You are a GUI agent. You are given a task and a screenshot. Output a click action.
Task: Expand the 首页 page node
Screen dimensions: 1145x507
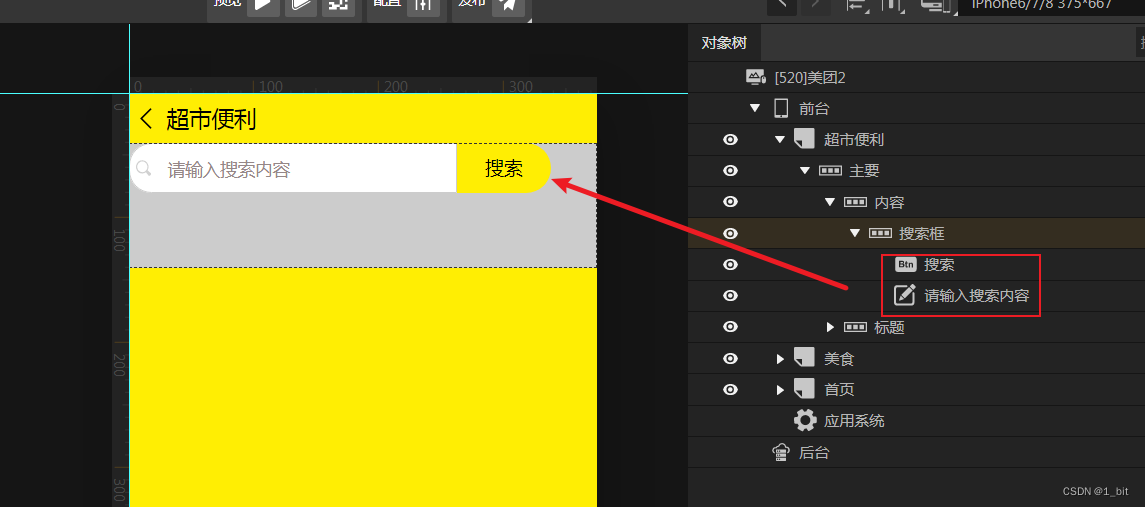tap(781, 389)
